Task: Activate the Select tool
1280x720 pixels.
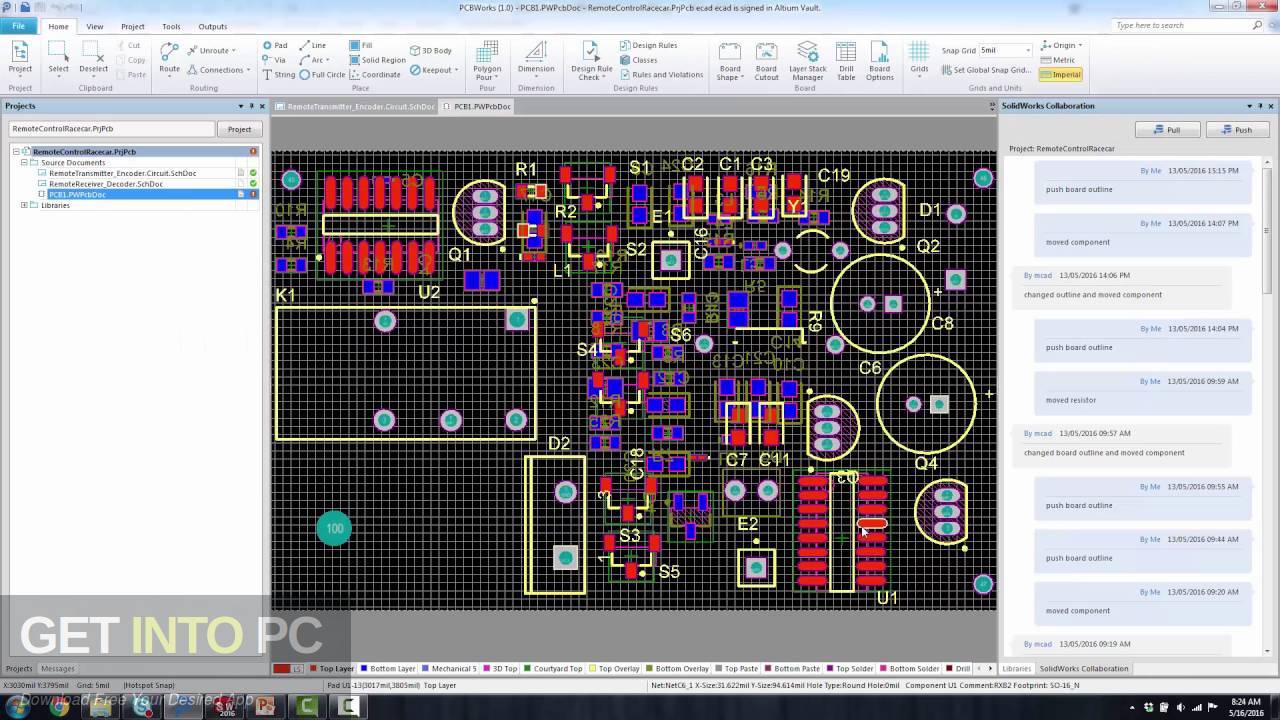Action: coord(59,58)
